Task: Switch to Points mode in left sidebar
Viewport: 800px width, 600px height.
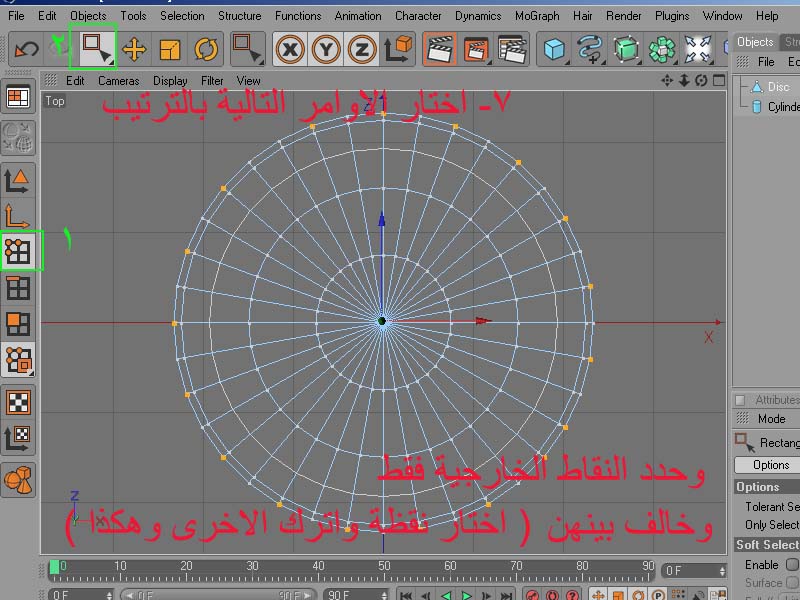Action: pos(19,251)
